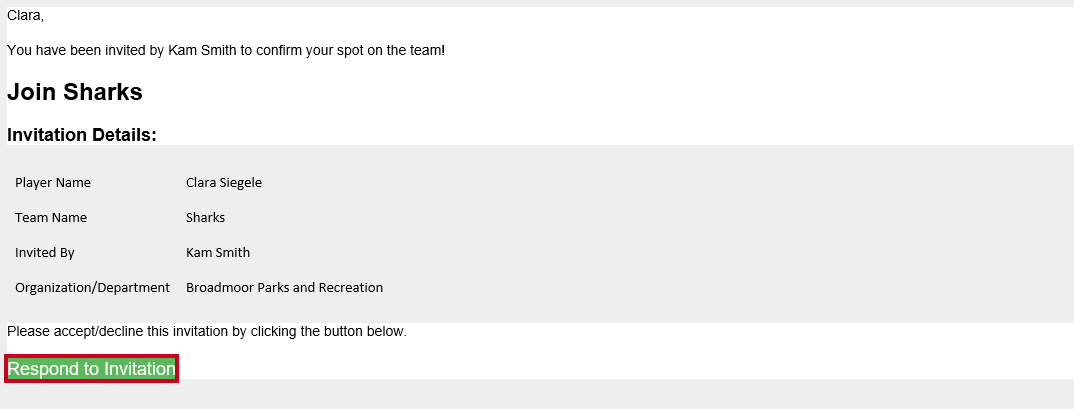Click Sharks in the Team Name row
The image size is (1074, 409).
pyautogui.click(x=205, y=218)
